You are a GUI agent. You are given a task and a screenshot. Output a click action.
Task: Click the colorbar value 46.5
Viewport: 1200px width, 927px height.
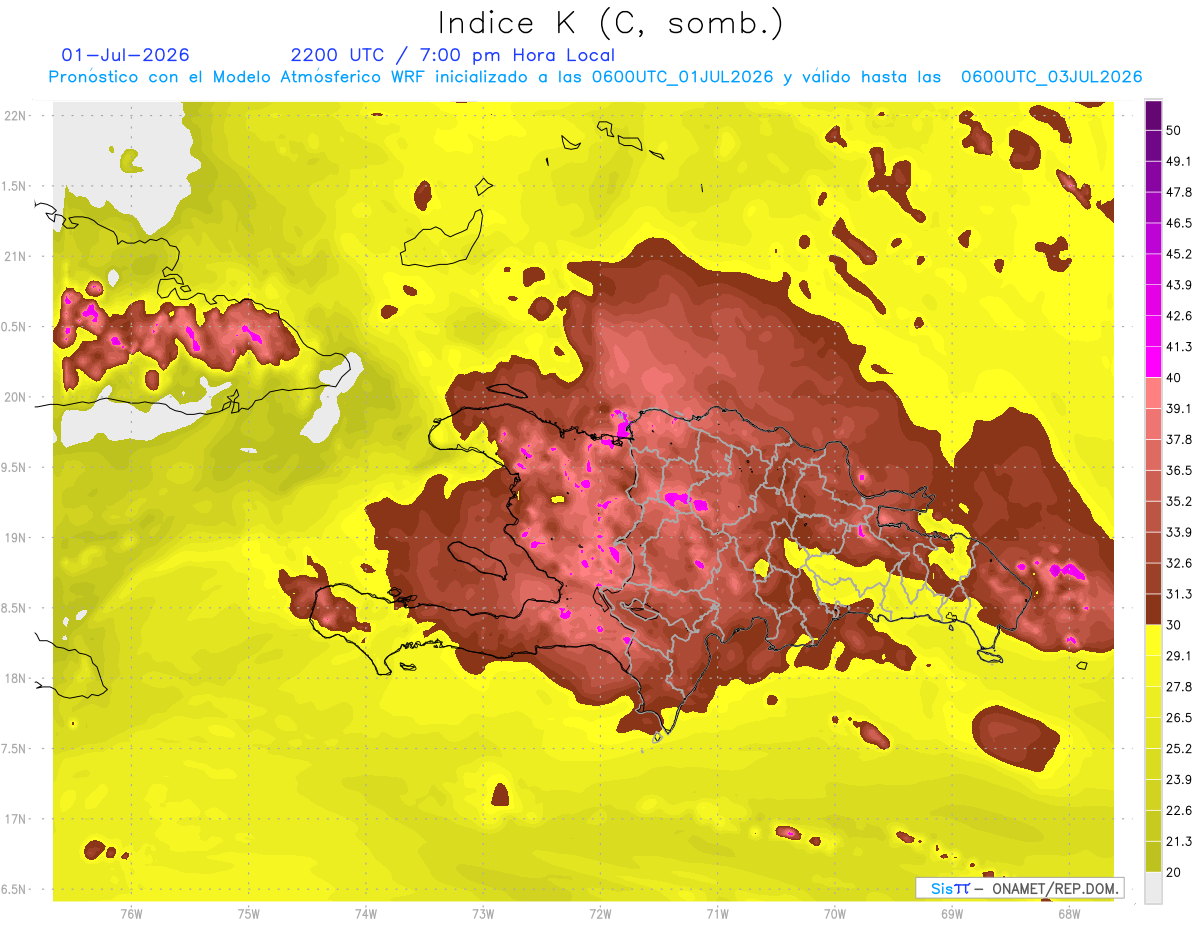(x=1178, y=223)
